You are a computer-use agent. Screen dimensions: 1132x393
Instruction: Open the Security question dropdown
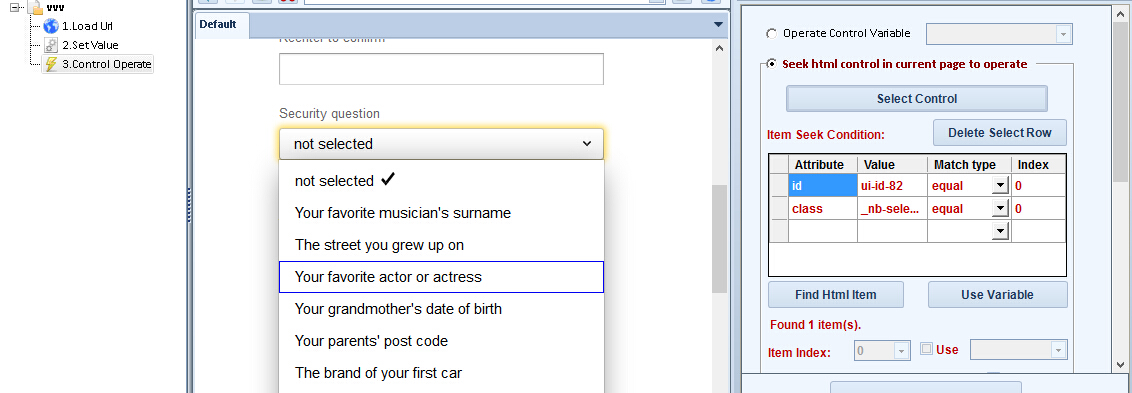coord(441,144)
